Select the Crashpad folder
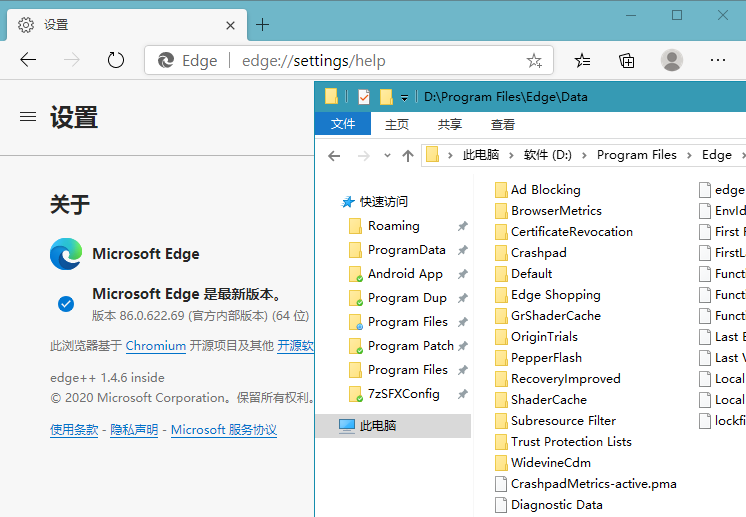Image resolution: width=746 pixels, height=517 pixels. [x=530, y=253]
